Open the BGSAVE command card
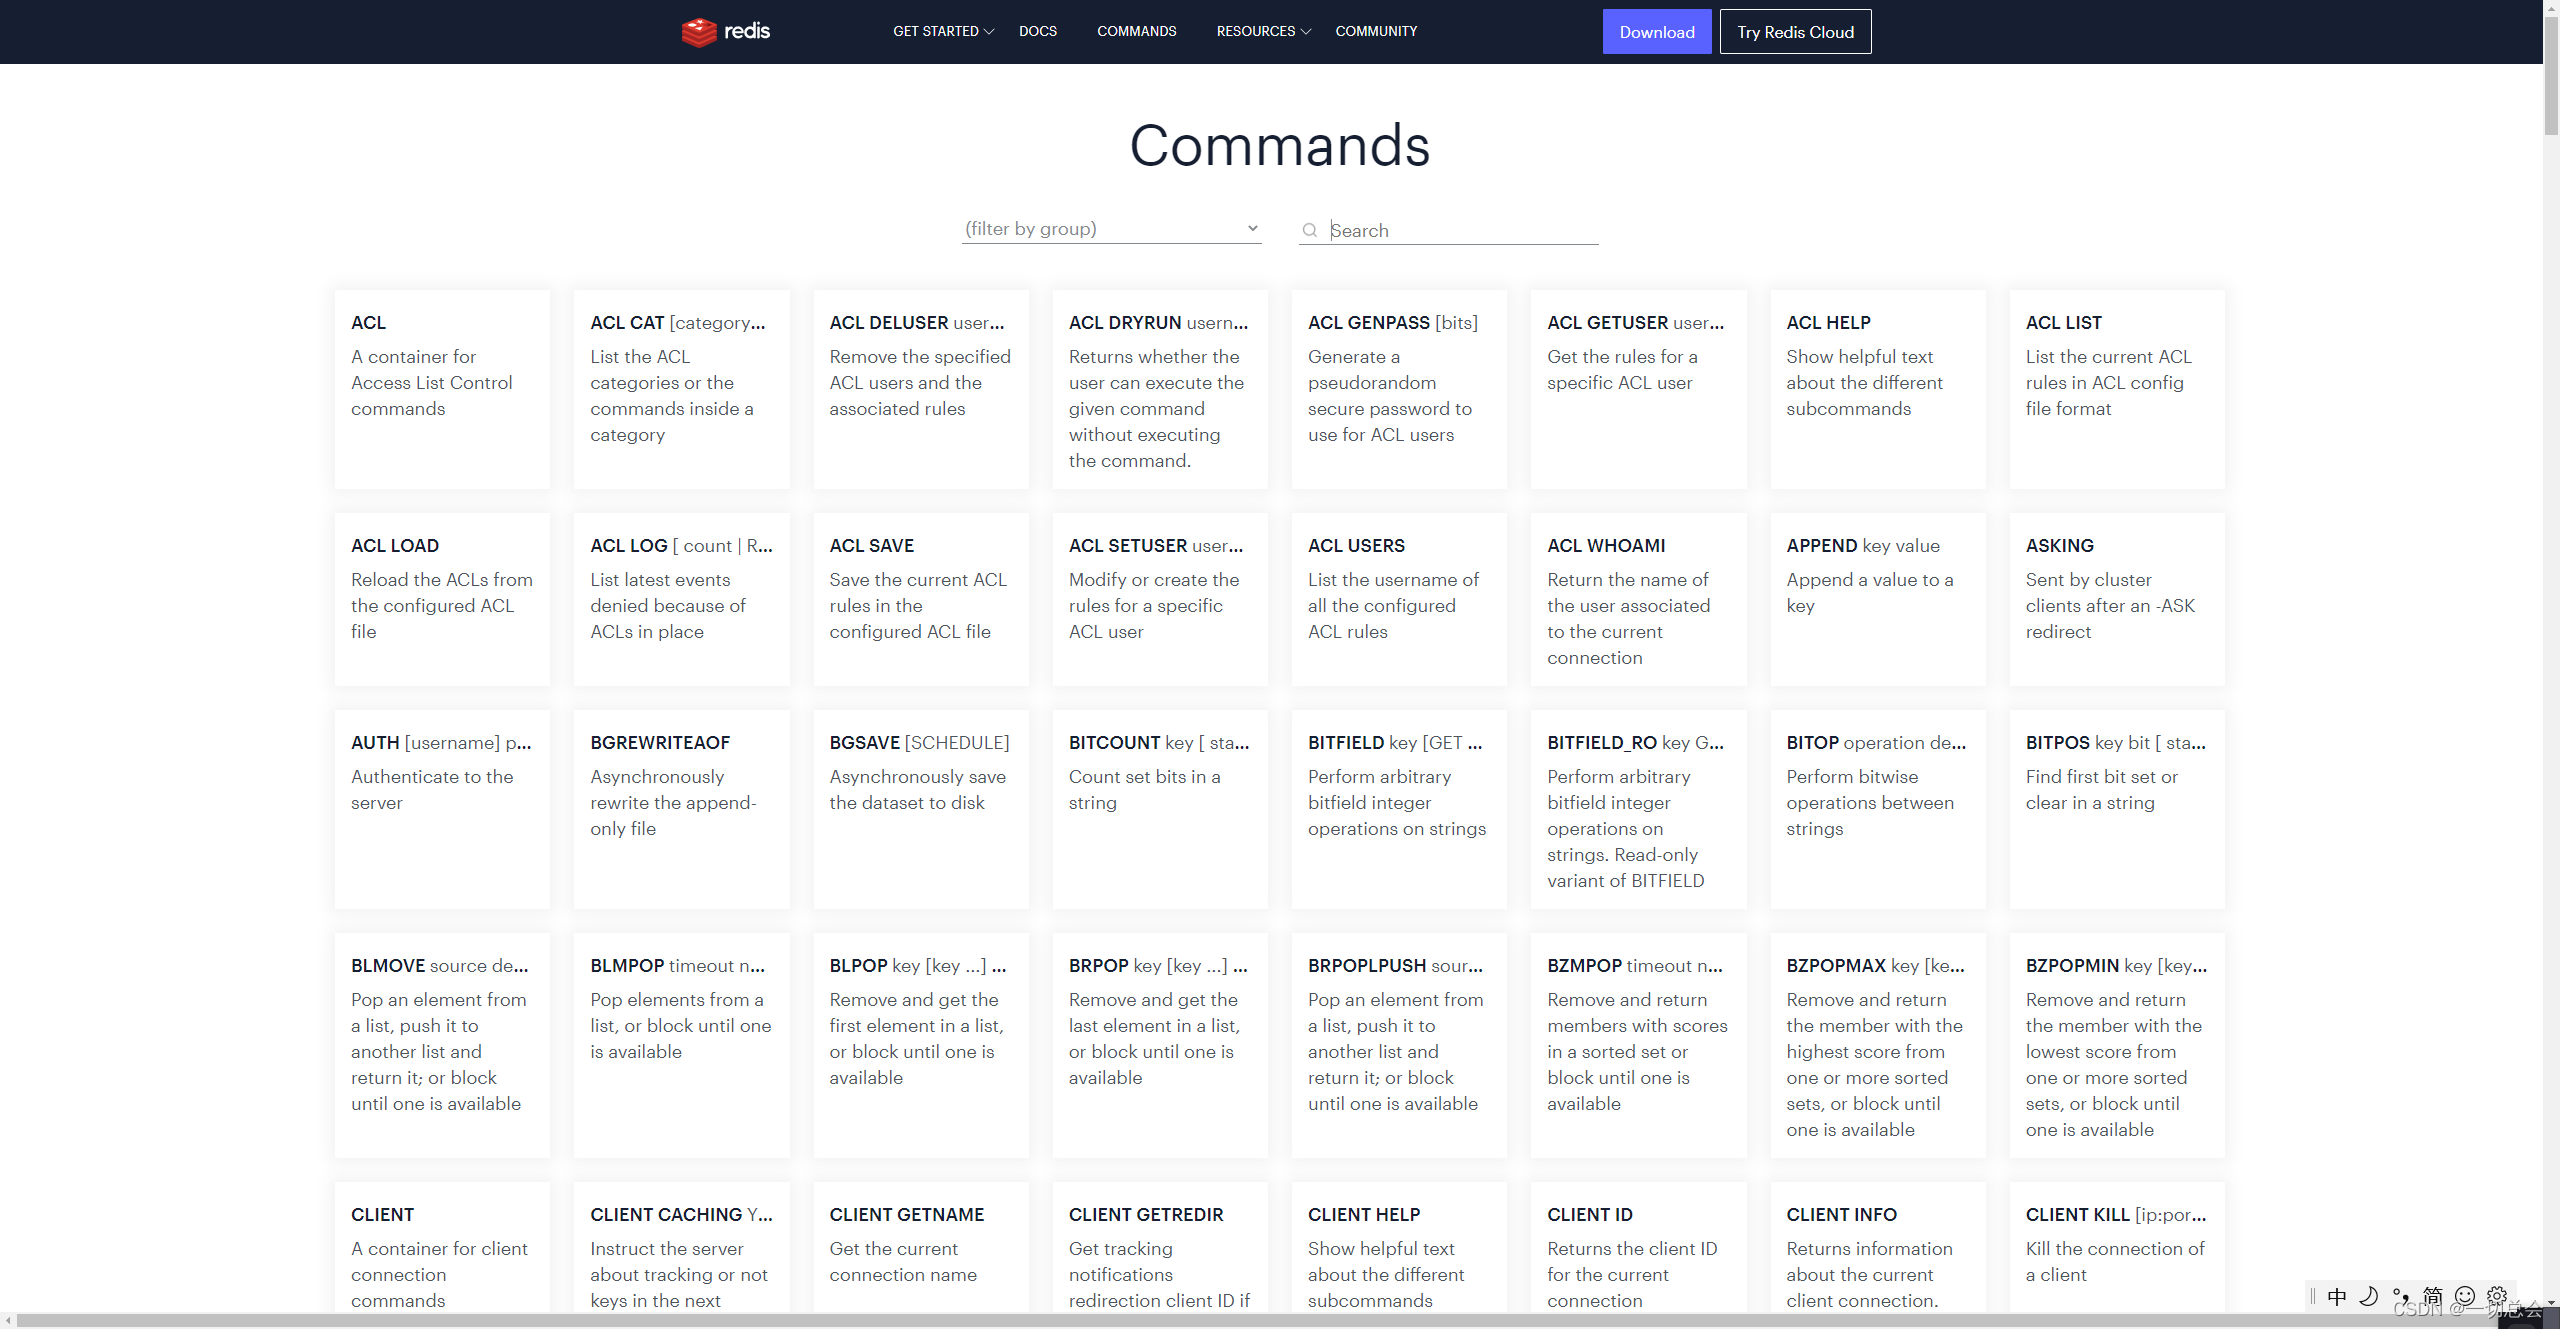 920,808
